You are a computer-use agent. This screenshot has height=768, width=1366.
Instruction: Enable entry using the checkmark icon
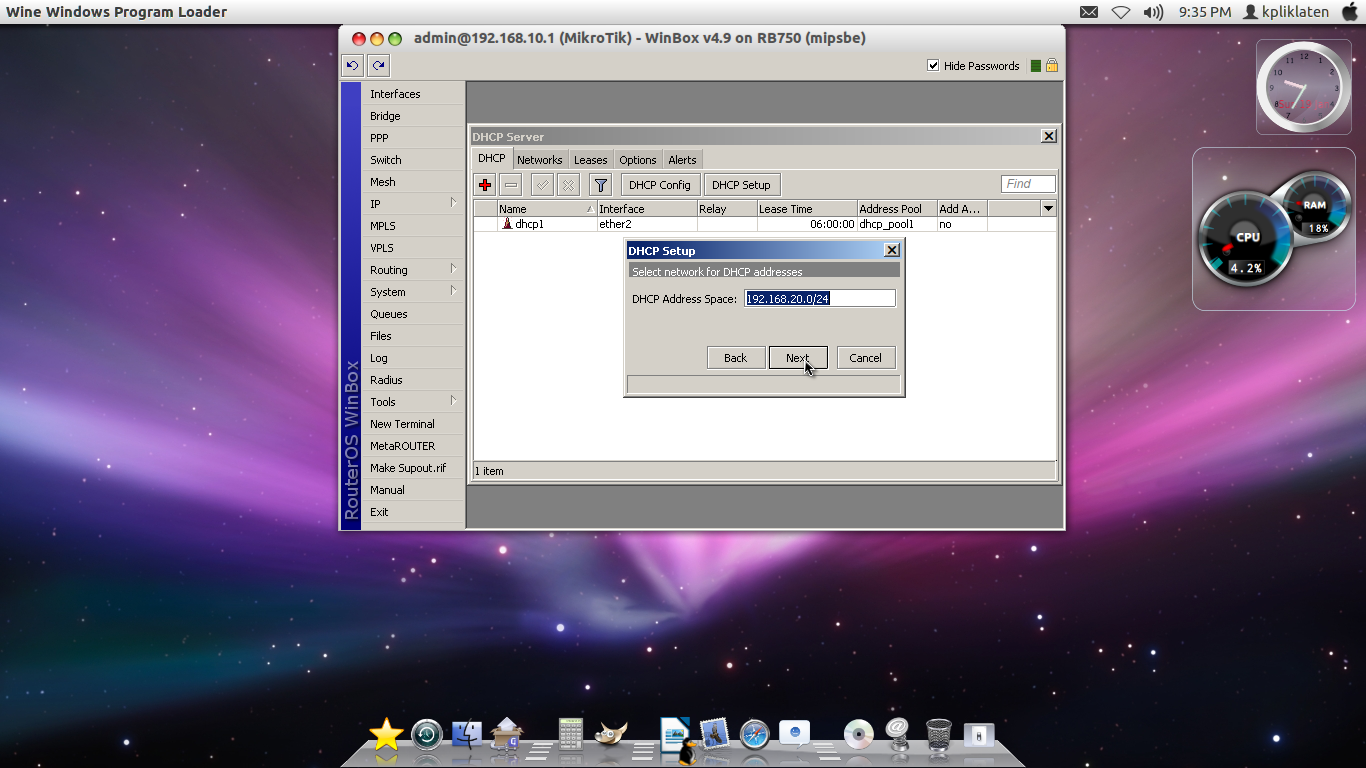point(542,185)
